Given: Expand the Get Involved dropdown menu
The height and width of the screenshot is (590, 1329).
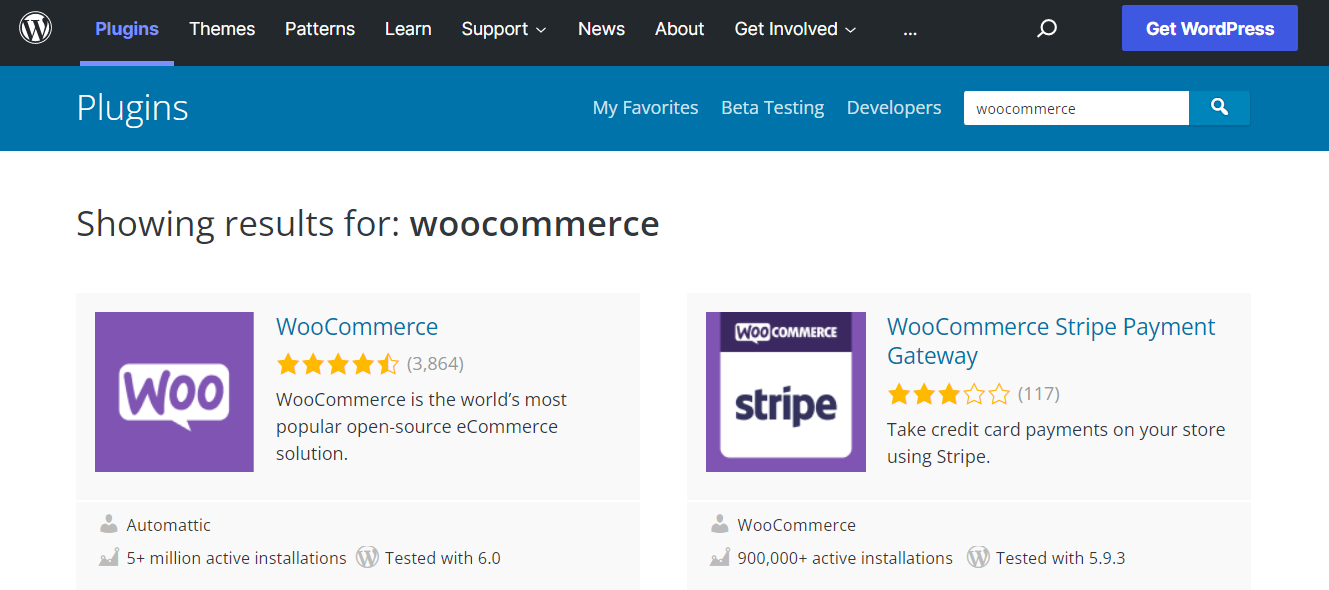Looking at the screenshot, I should click(x=795, y=29).
